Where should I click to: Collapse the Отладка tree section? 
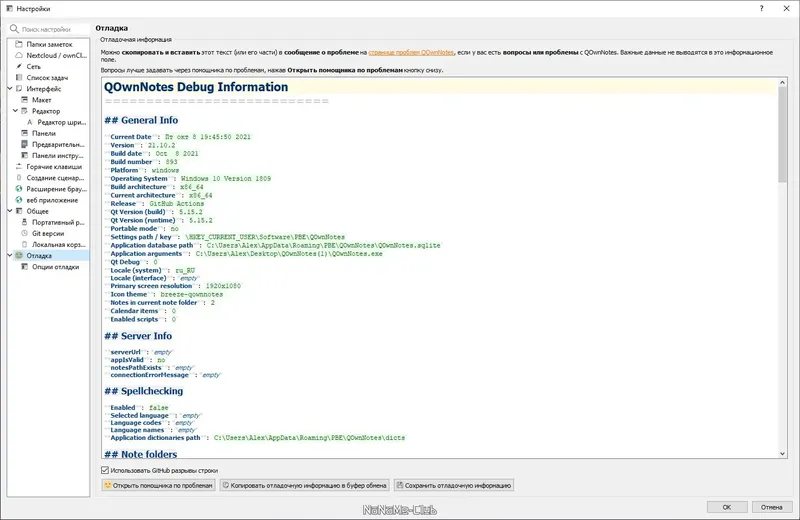[x=10, y=255]
